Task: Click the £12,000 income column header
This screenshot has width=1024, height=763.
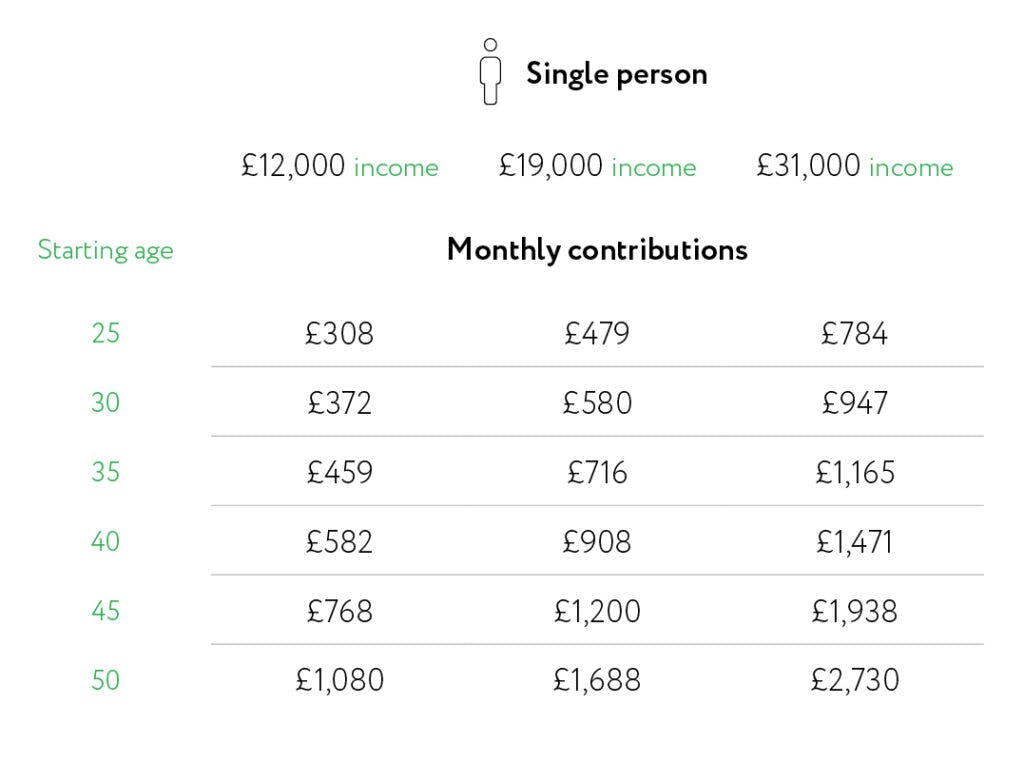Action: pyautogui.click(x=340, y=166)
